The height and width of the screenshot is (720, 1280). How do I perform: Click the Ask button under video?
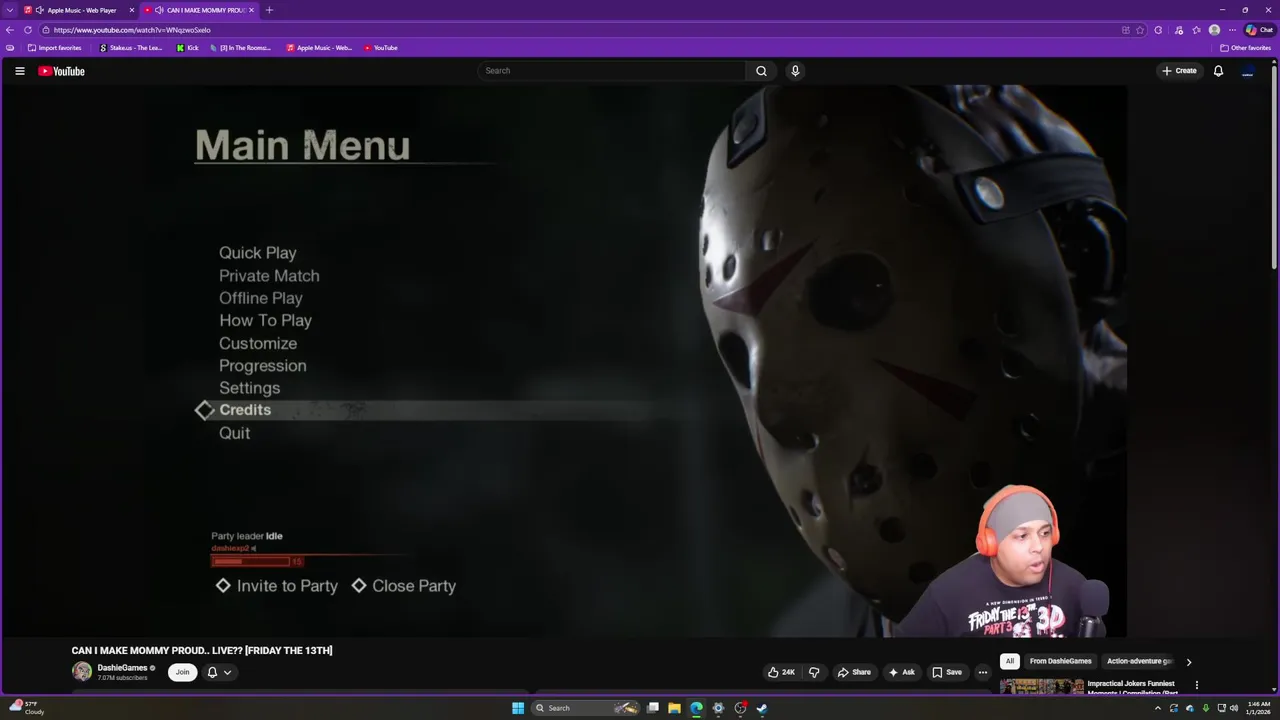pyautogui.click(x=902, y=672)
